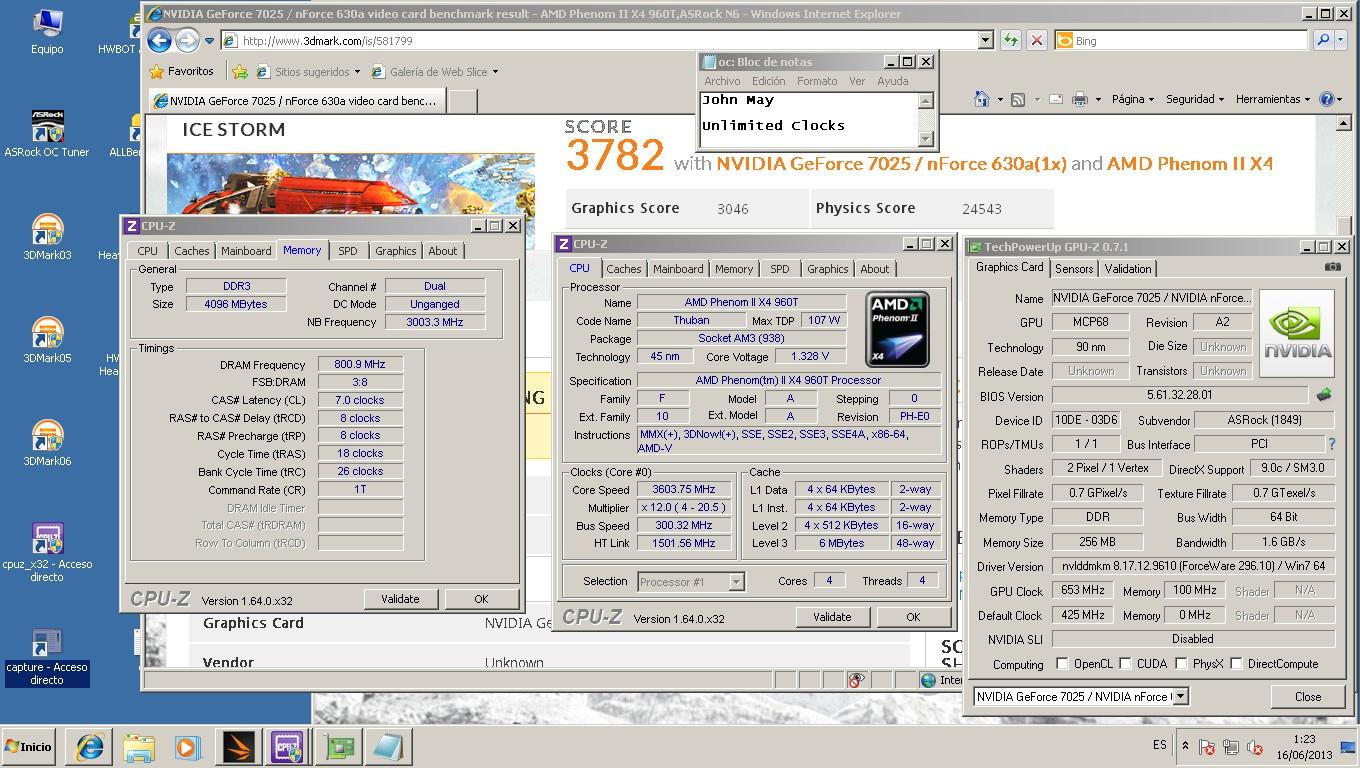The image size is (1360, 768).
Task: Toggle the CUDA checkbox in GPU-Z
Action: [x=1125, y=664]
